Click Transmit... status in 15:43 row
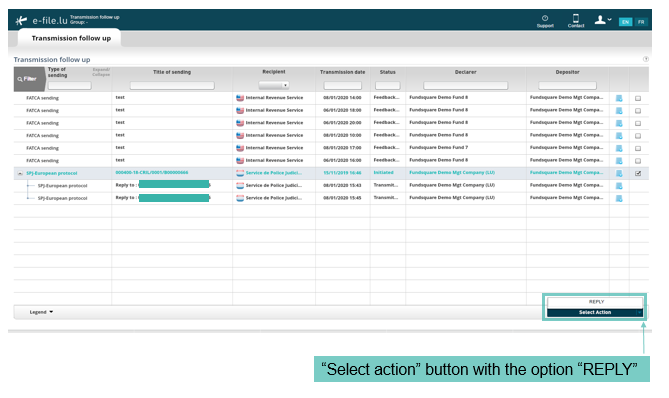 point(386,185)
